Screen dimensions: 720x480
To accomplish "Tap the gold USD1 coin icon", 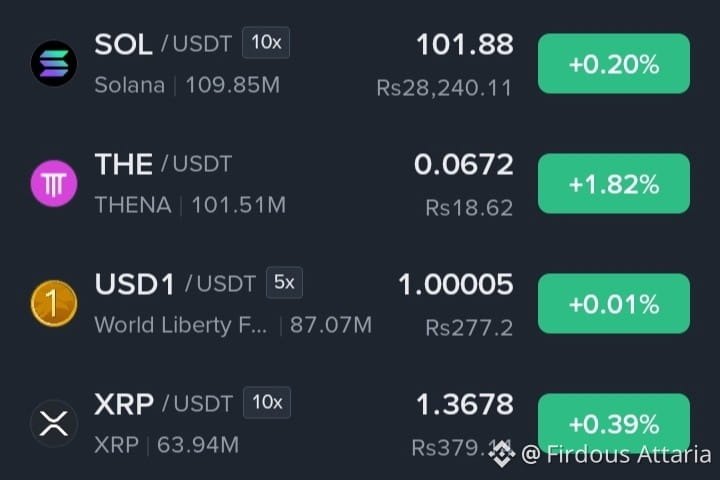I will [54, 303].
